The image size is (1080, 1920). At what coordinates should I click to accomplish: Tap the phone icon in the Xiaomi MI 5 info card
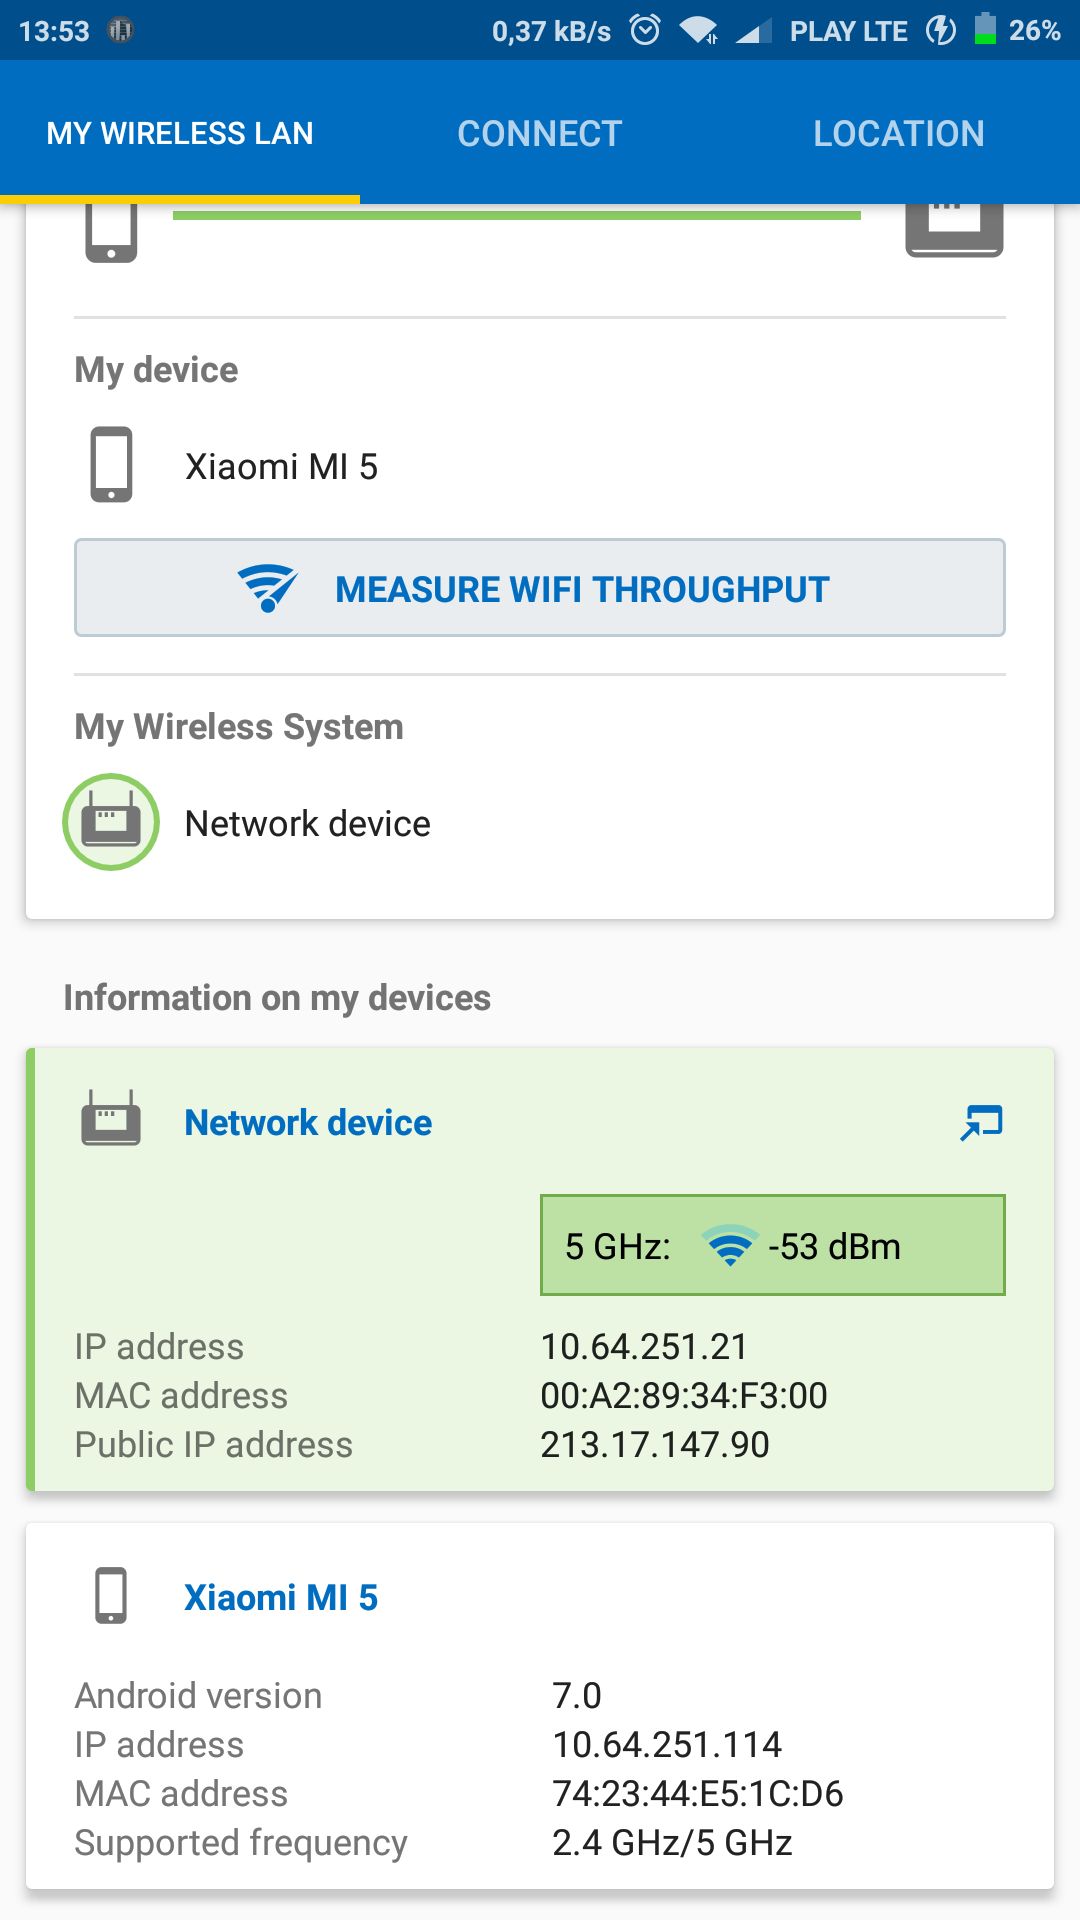coord(111,1595)
